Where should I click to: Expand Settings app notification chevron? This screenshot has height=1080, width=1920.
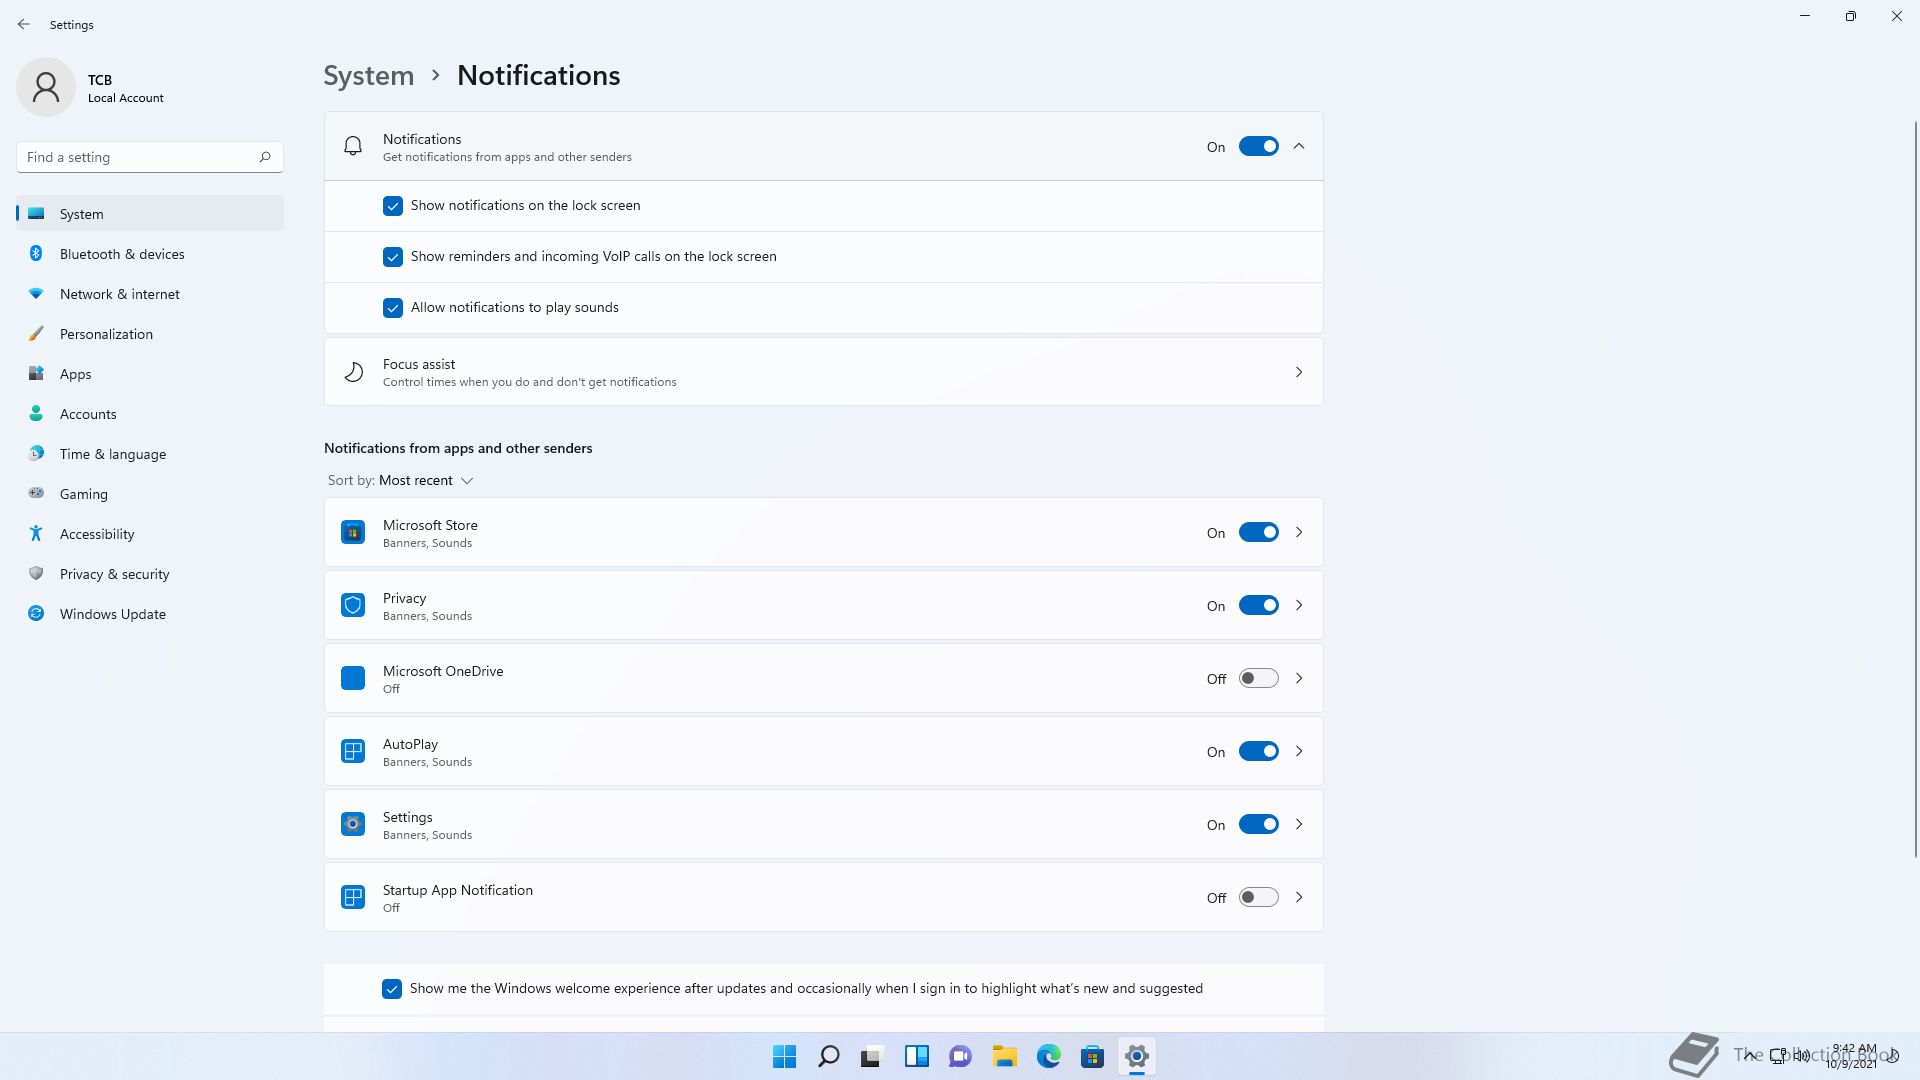[x=1299, y=824]
